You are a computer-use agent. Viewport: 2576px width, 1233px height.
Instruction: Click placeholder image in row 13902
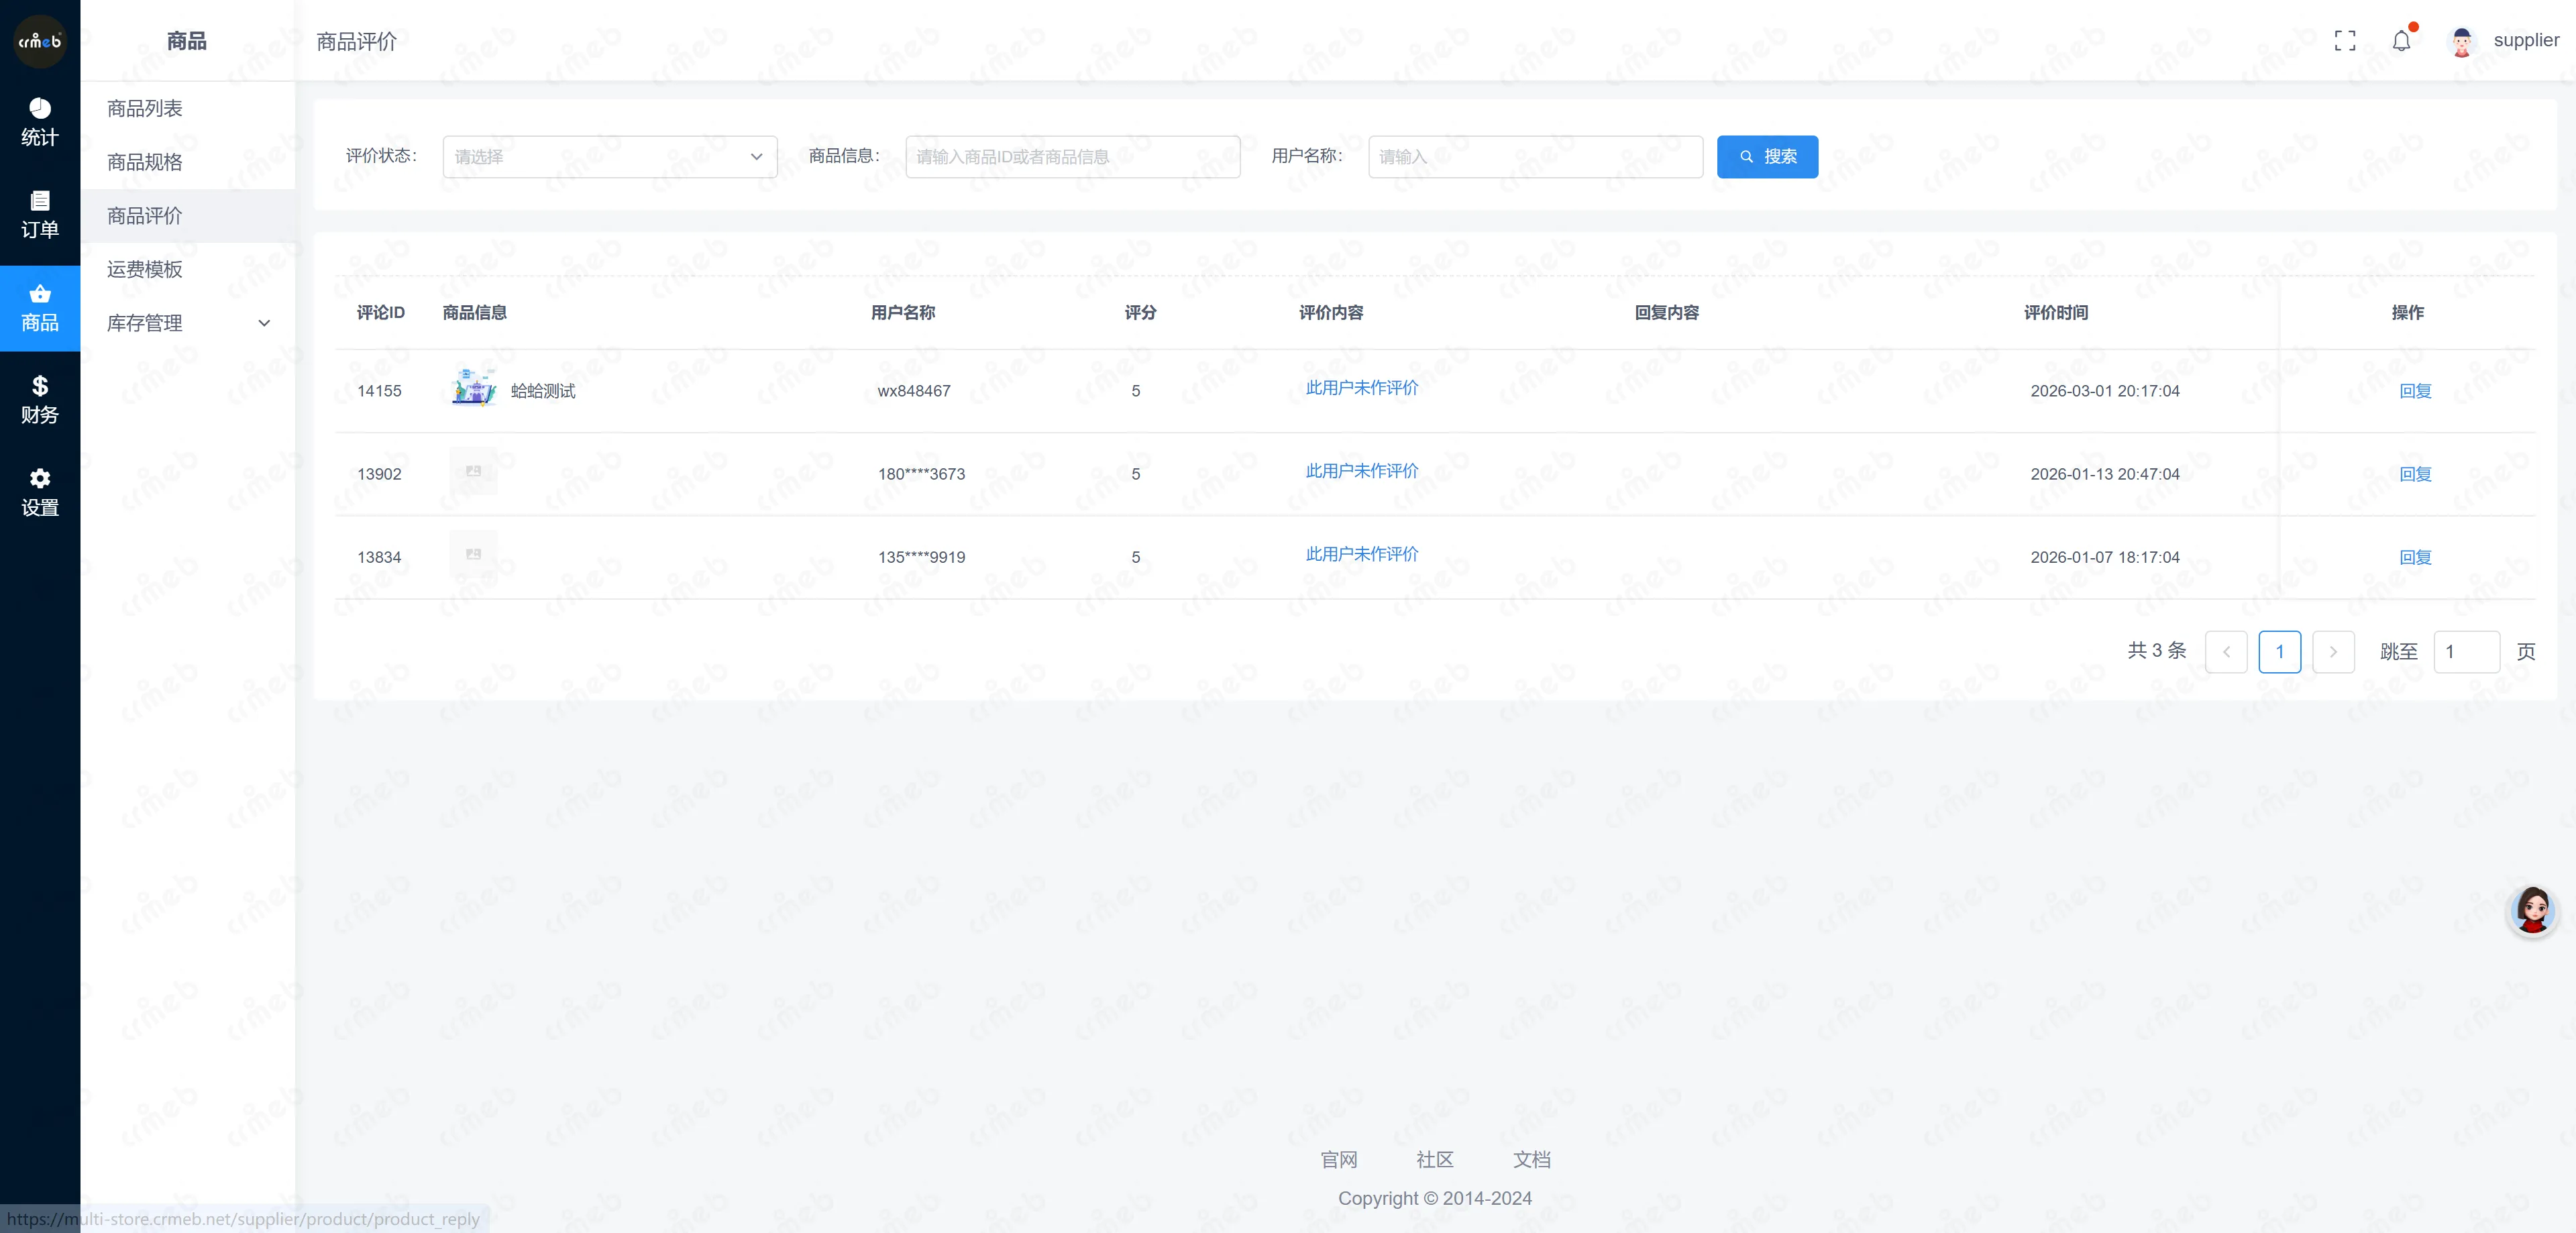(x=474, y=471)
